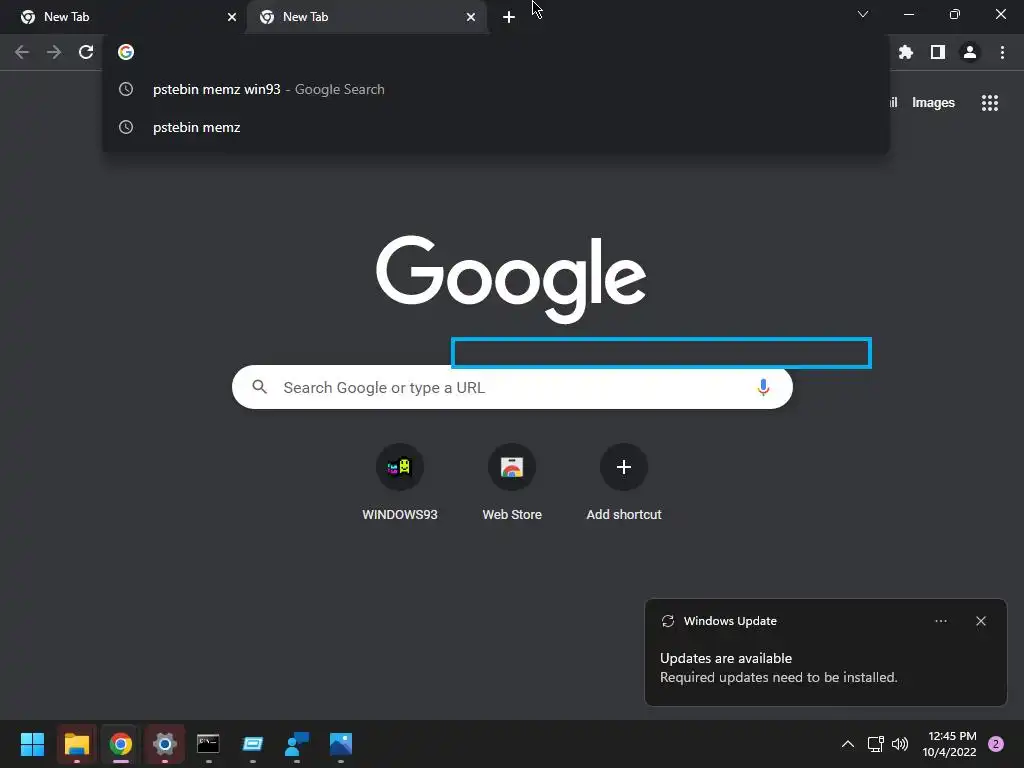Toggle Chrome side panel icon

938,52
